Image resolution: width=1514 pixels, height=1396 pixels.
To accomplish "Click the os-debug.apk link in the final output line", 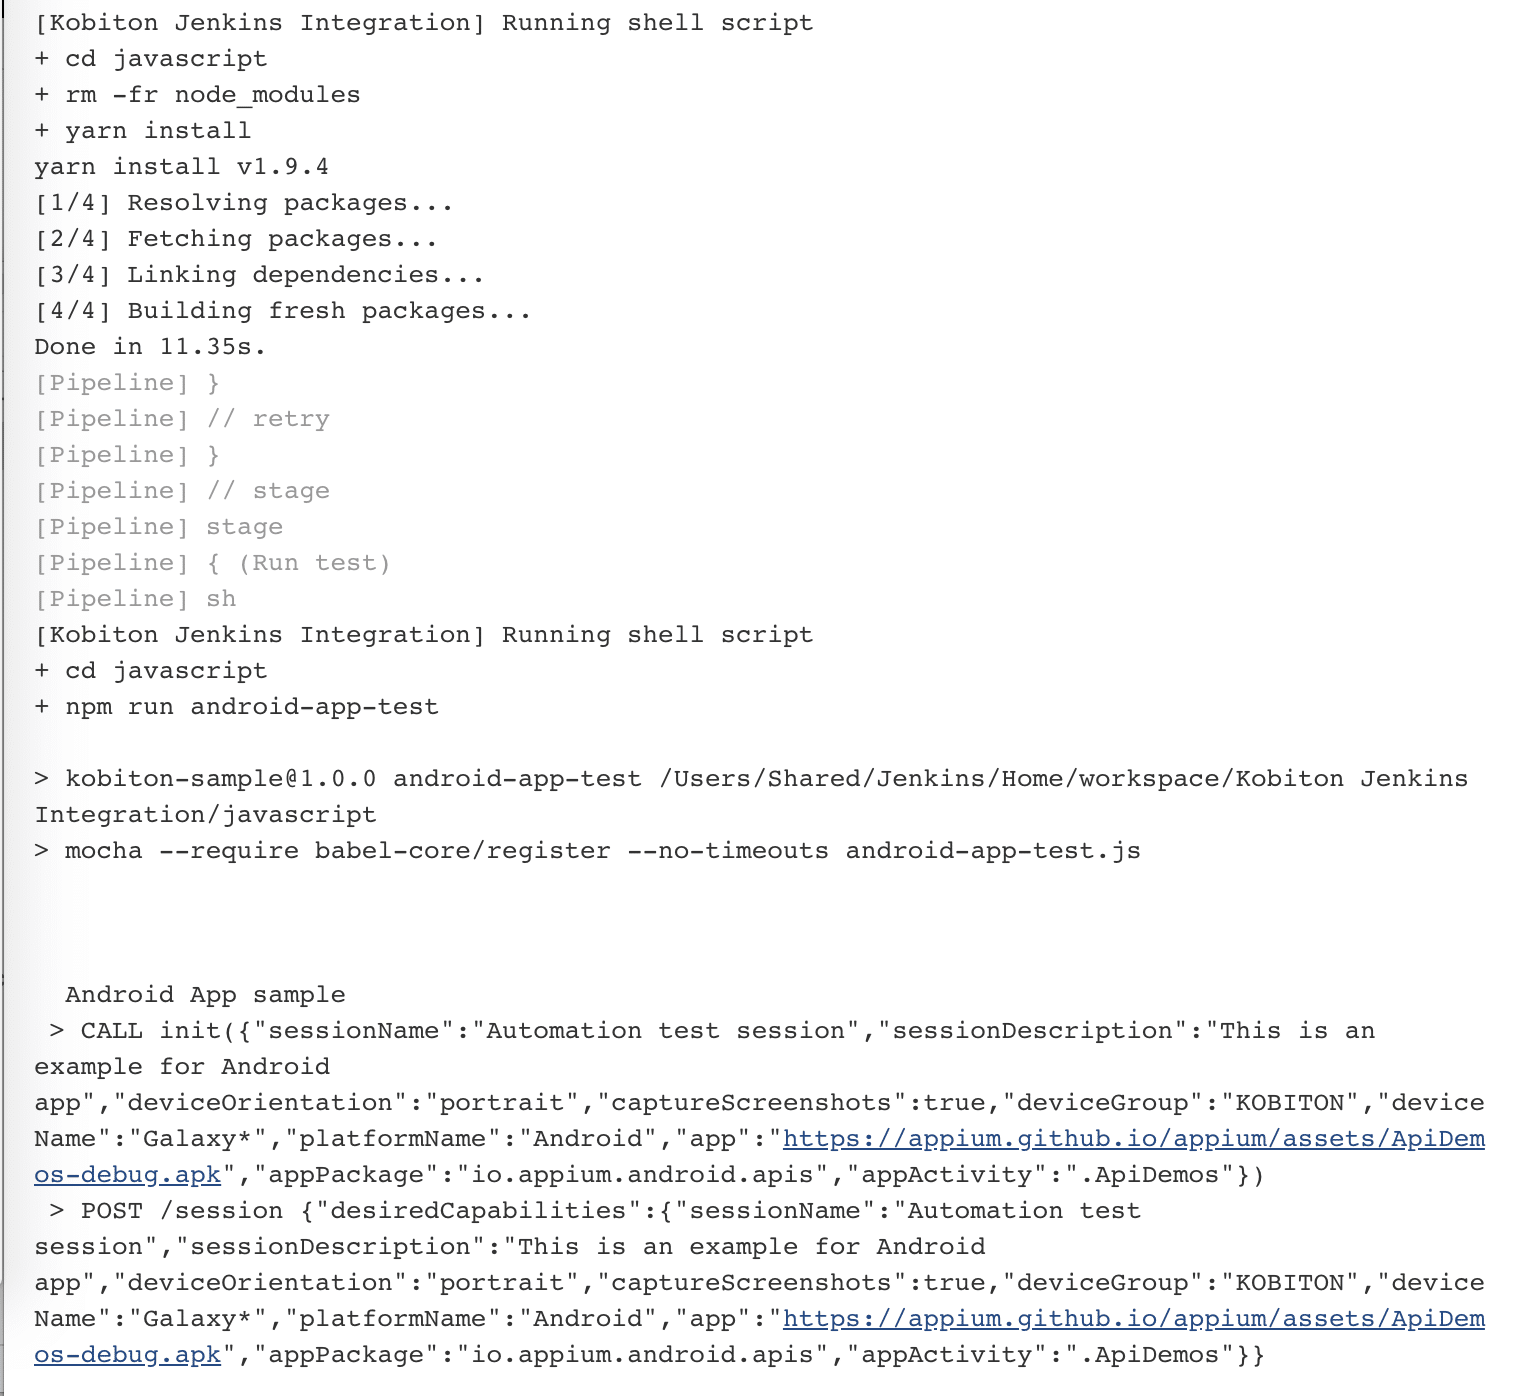I will [x=127, y=1355].
